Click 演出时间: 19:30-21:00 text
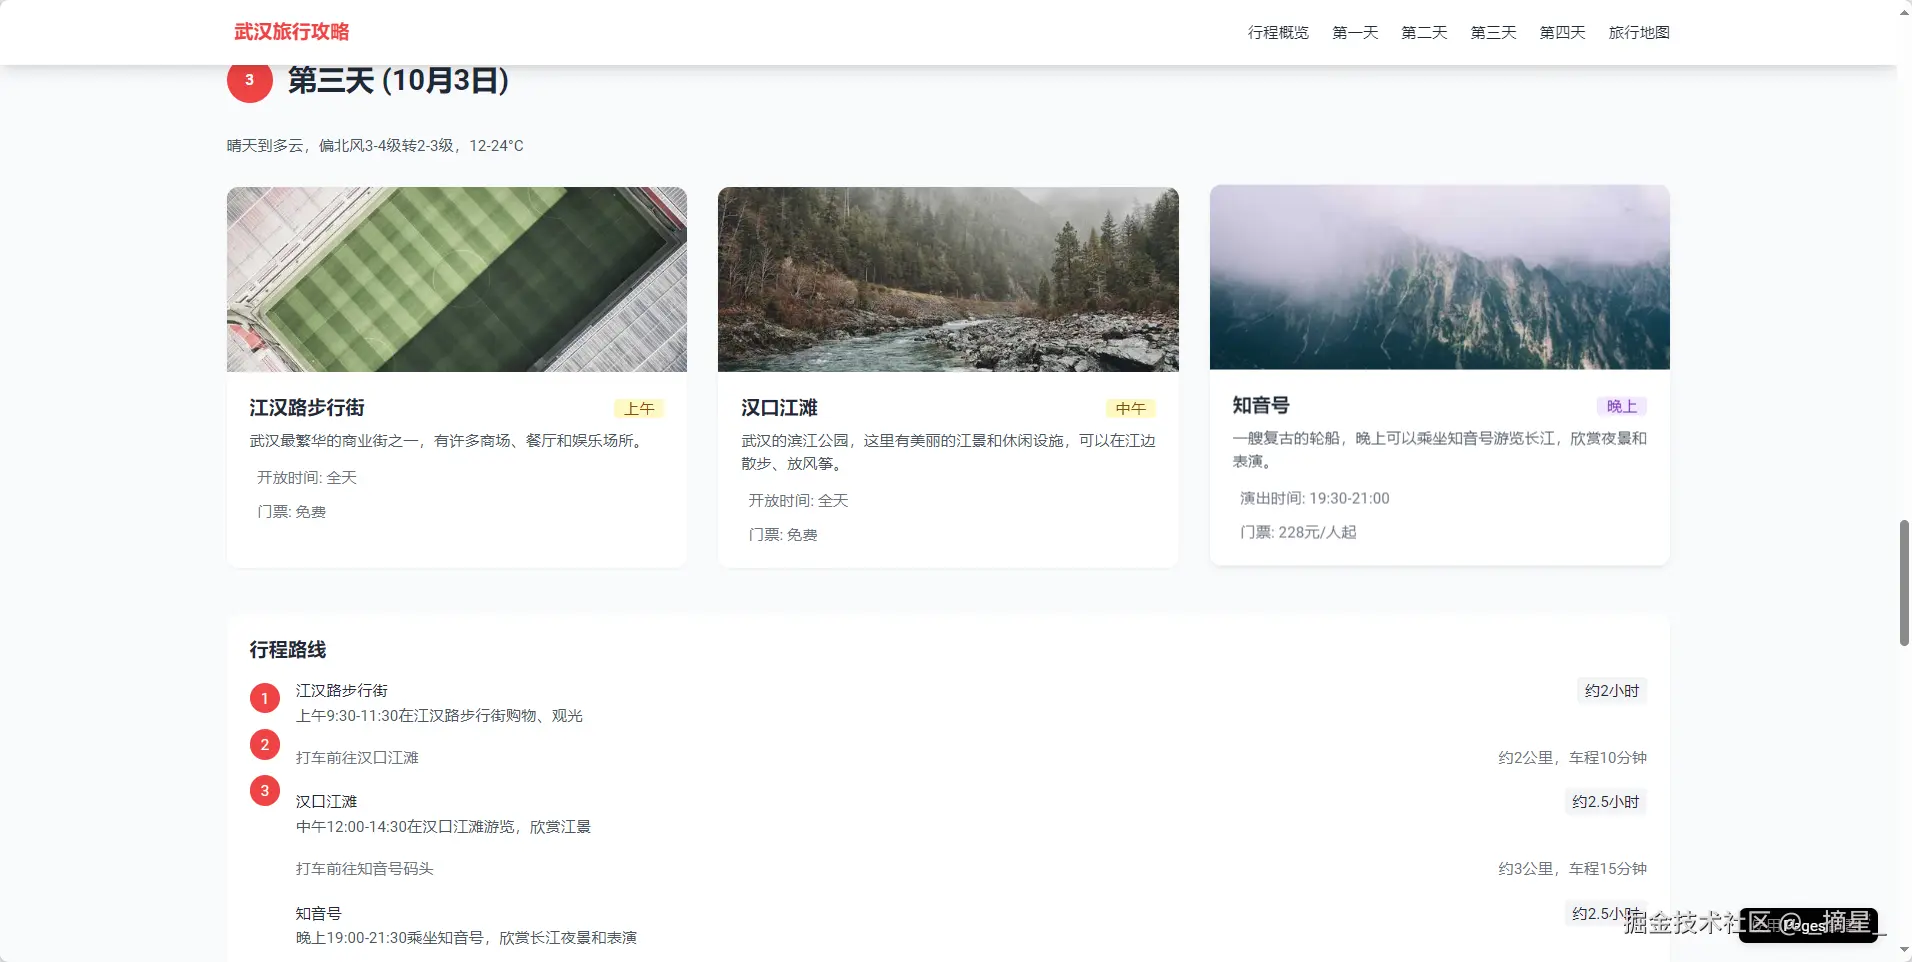 coord(1314,498)
